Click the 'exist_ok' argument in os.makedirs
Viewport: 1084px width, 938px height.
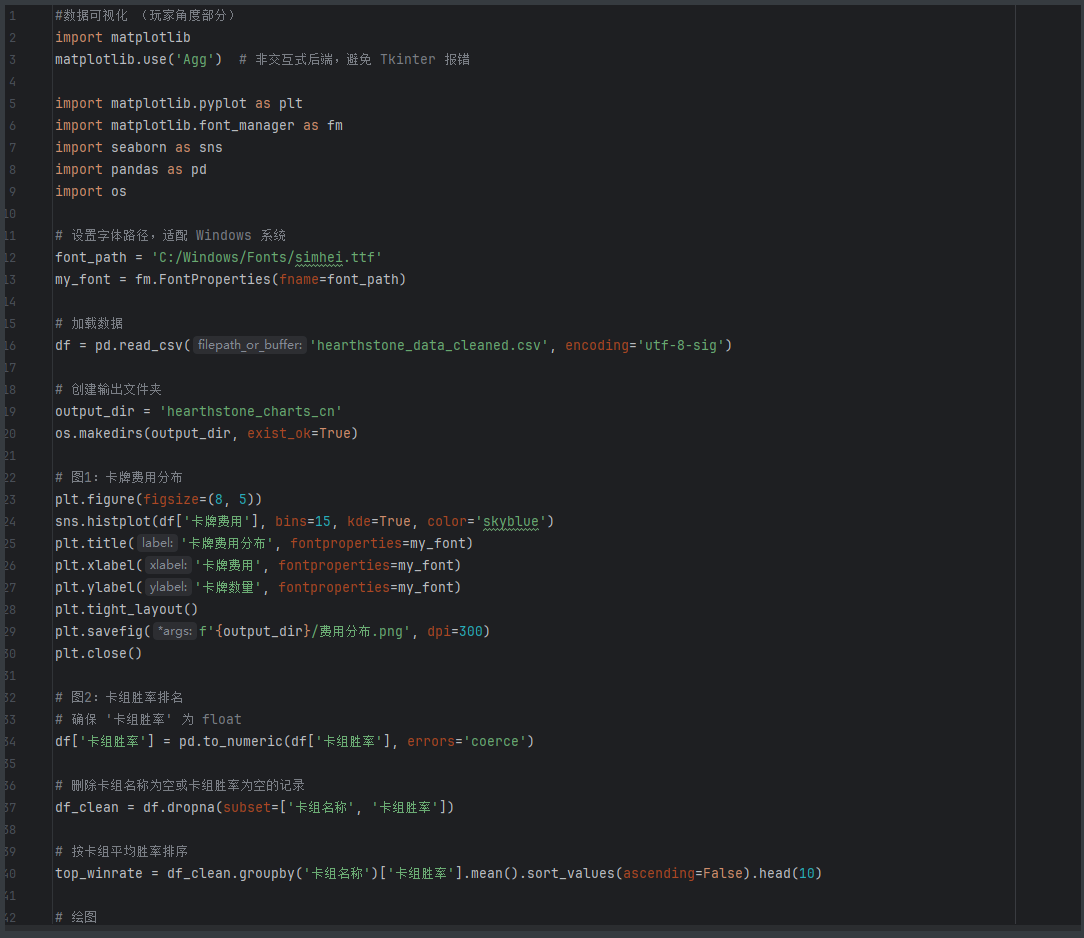278,433
